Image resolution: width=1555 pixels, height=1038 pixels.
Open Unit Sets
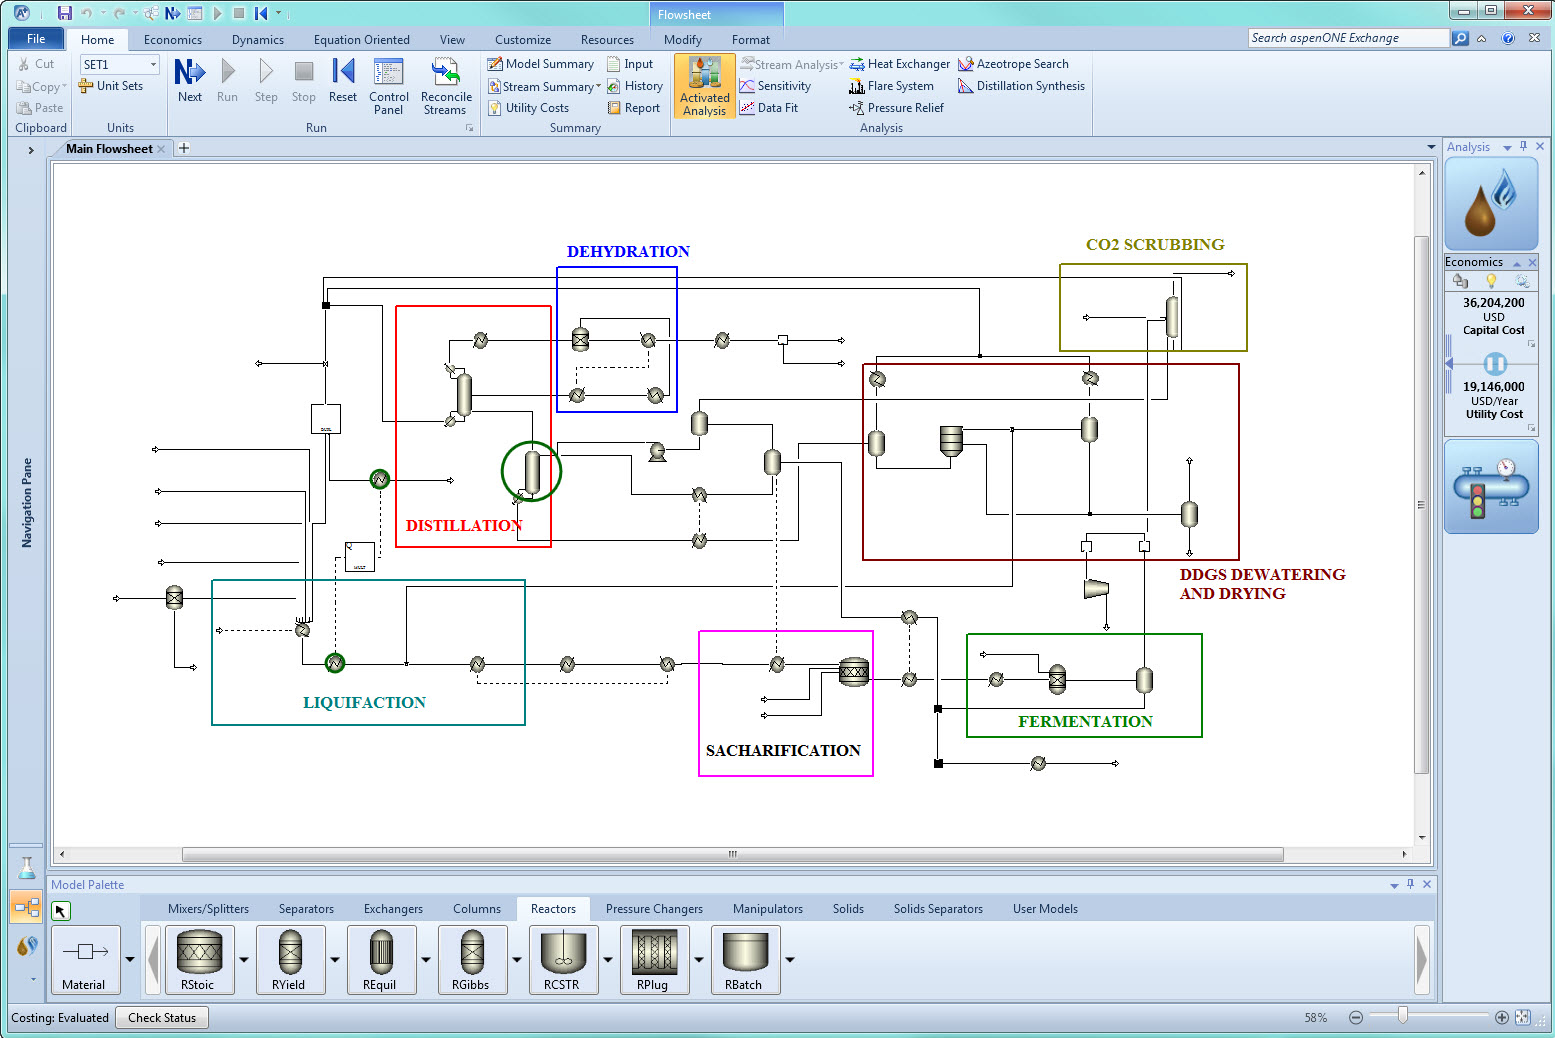point(111,86)
